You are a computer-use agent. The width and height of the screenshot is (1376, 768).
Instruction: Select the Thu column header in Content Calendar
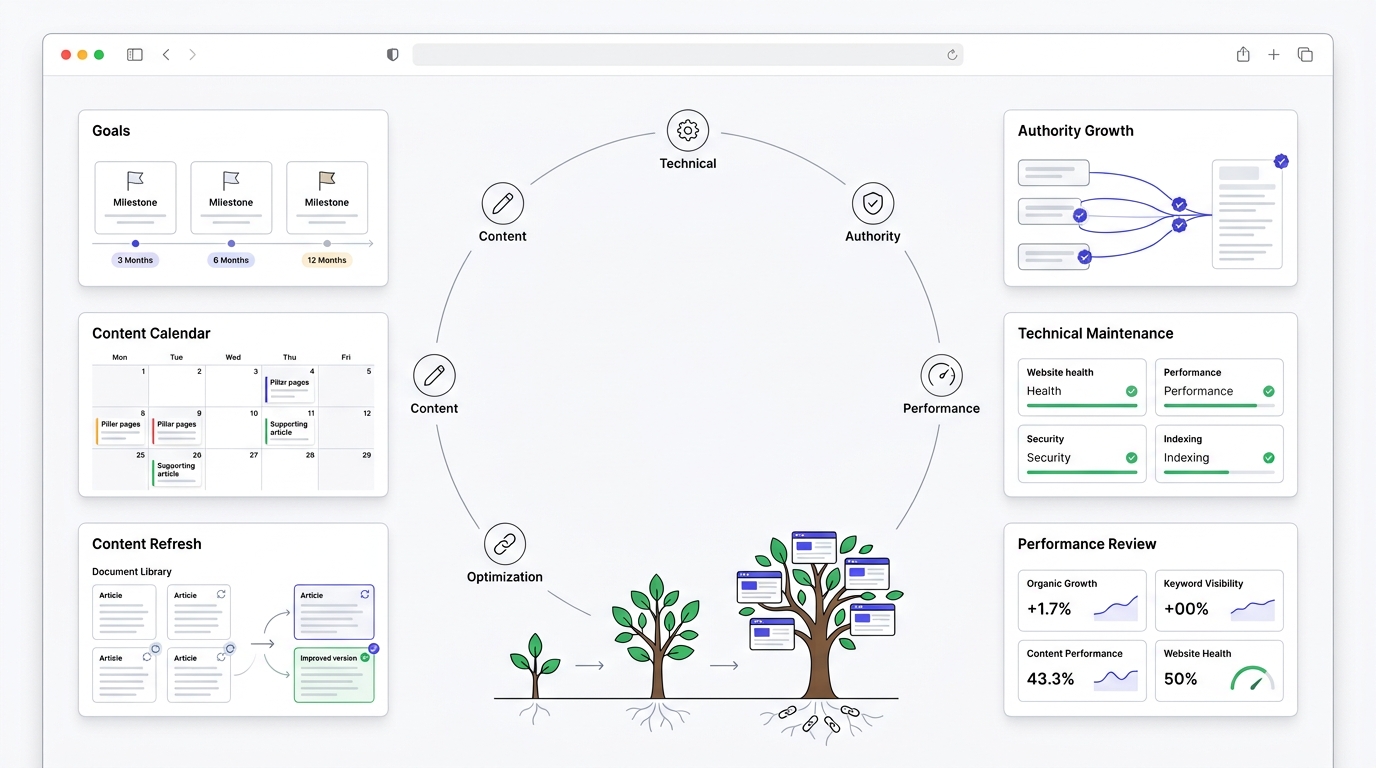click(289, 357)
